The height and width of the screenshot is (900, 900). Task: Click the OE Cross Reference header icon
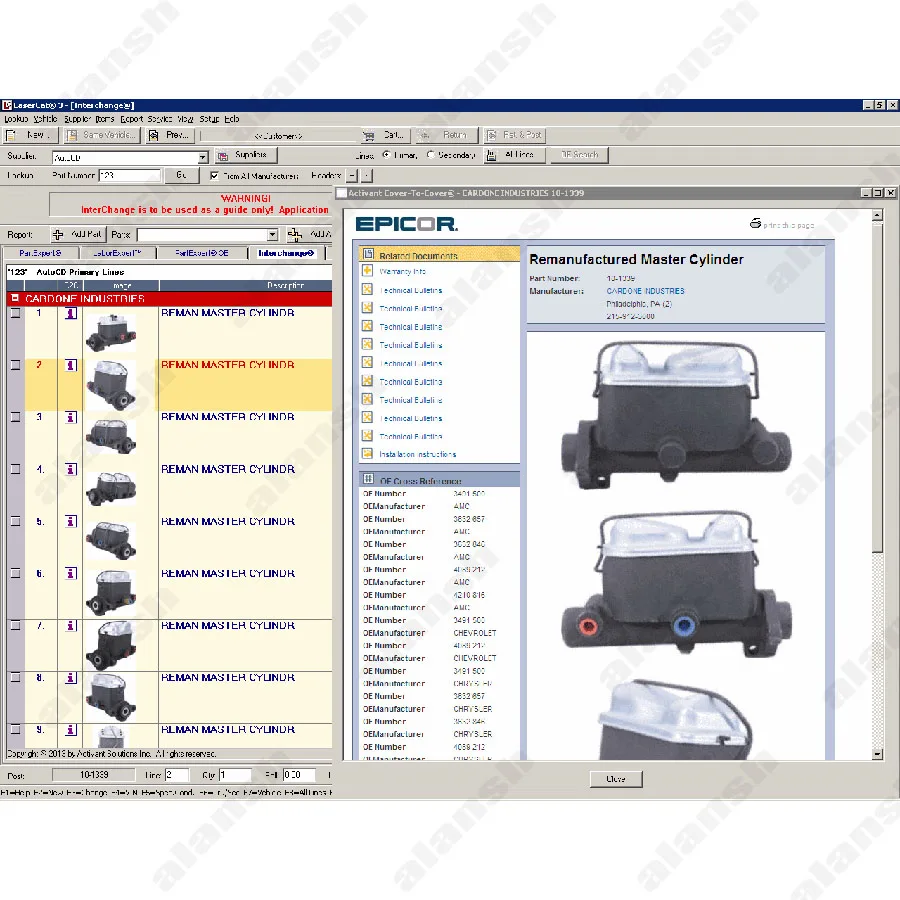point(368,479)
